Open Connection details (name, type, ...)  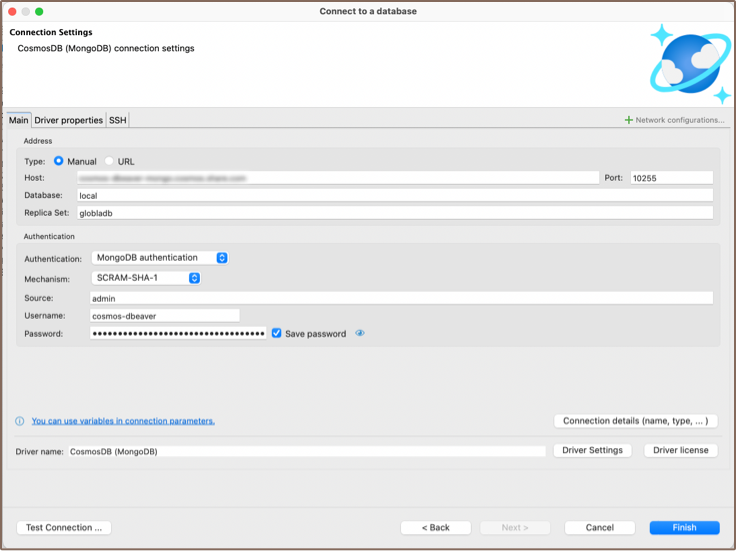coord(635,421)
